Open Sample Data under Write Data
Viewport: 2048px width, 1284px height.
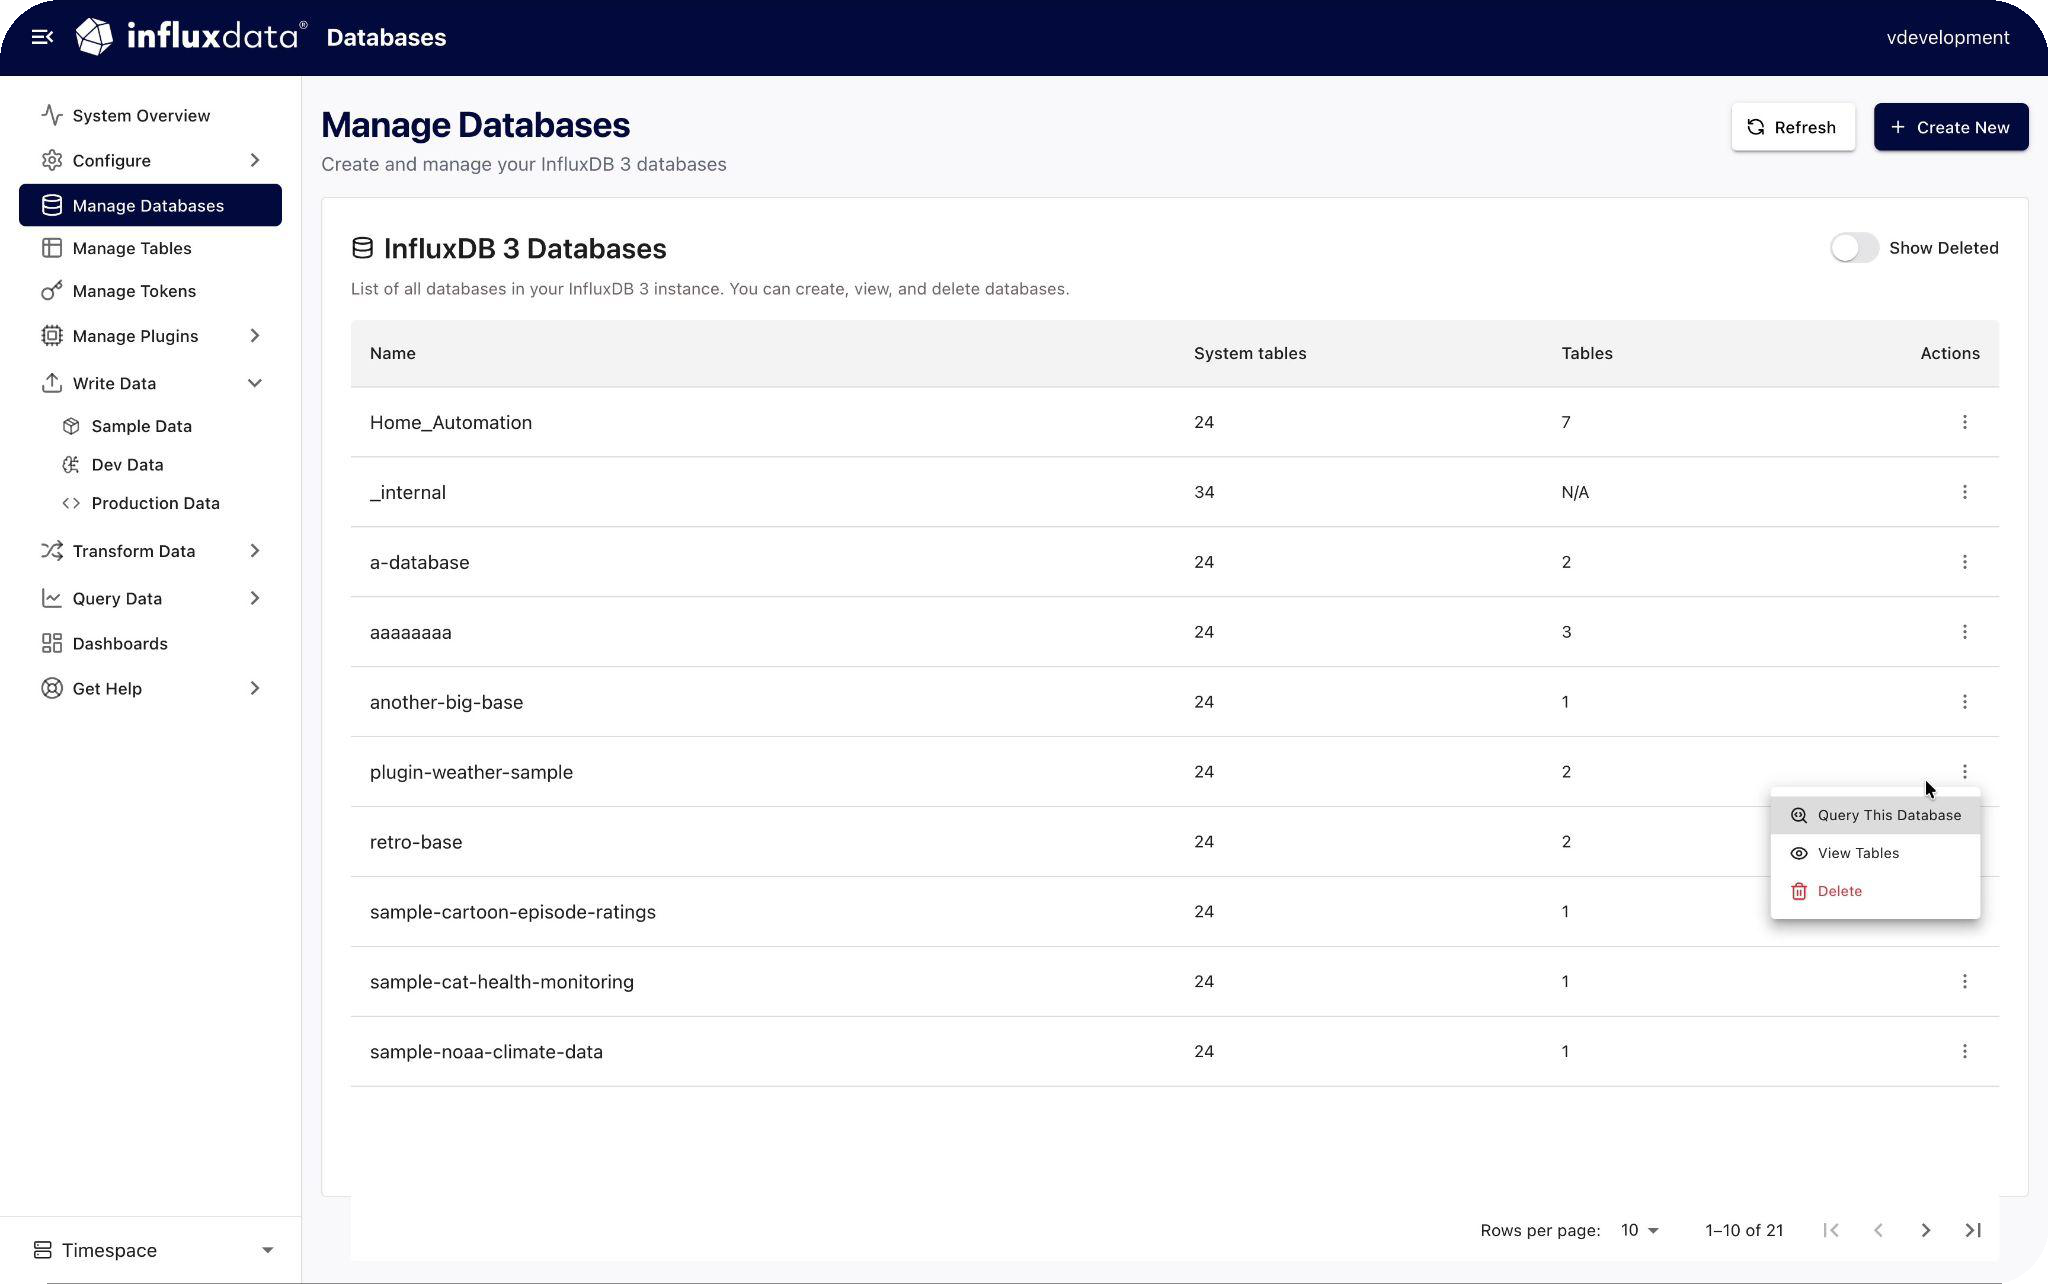coord(141,426)
